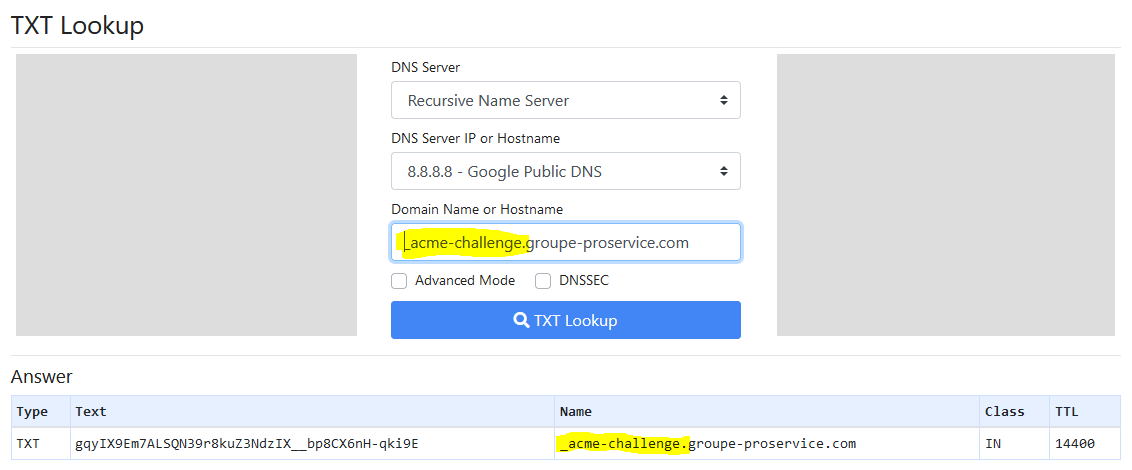The image size is (1132, 470).
Task: Select the TTL column header
Action: coord(1066,411)
